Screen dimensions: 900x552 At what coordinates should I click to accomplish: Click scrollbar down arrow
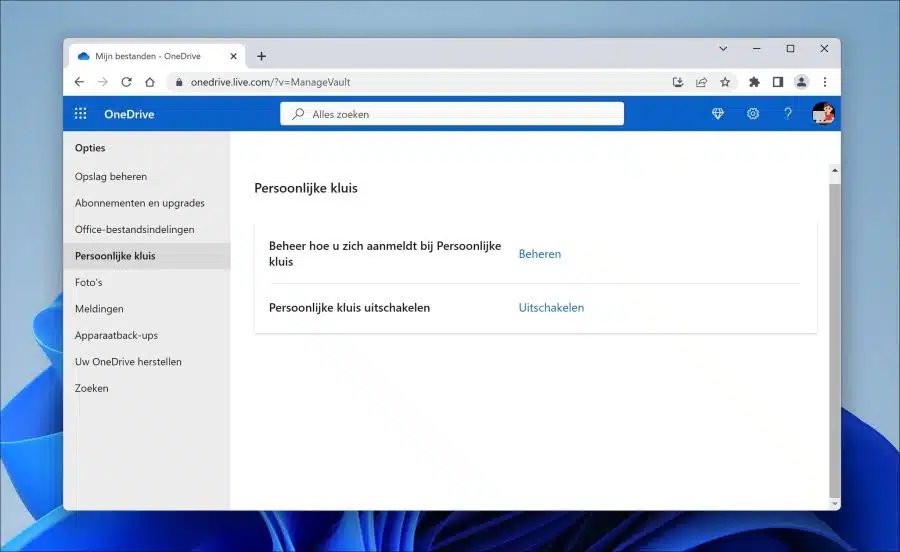point(835,504)
